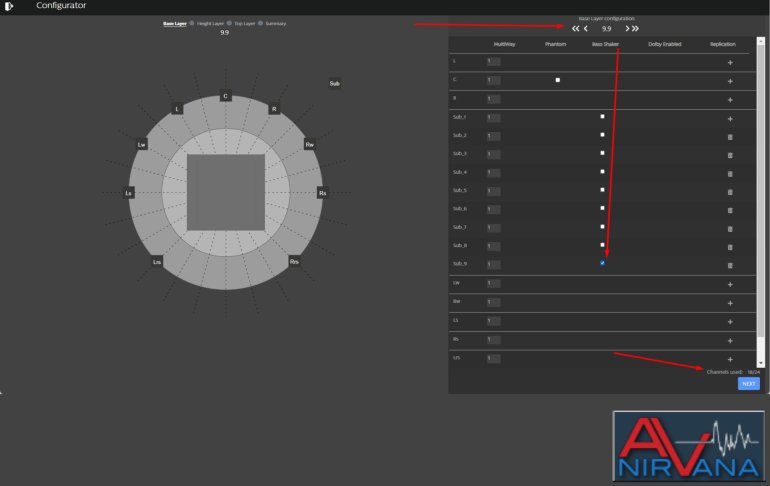
Task: Enable Phantom checkbox for C channel
Action: tap(557, 80)
